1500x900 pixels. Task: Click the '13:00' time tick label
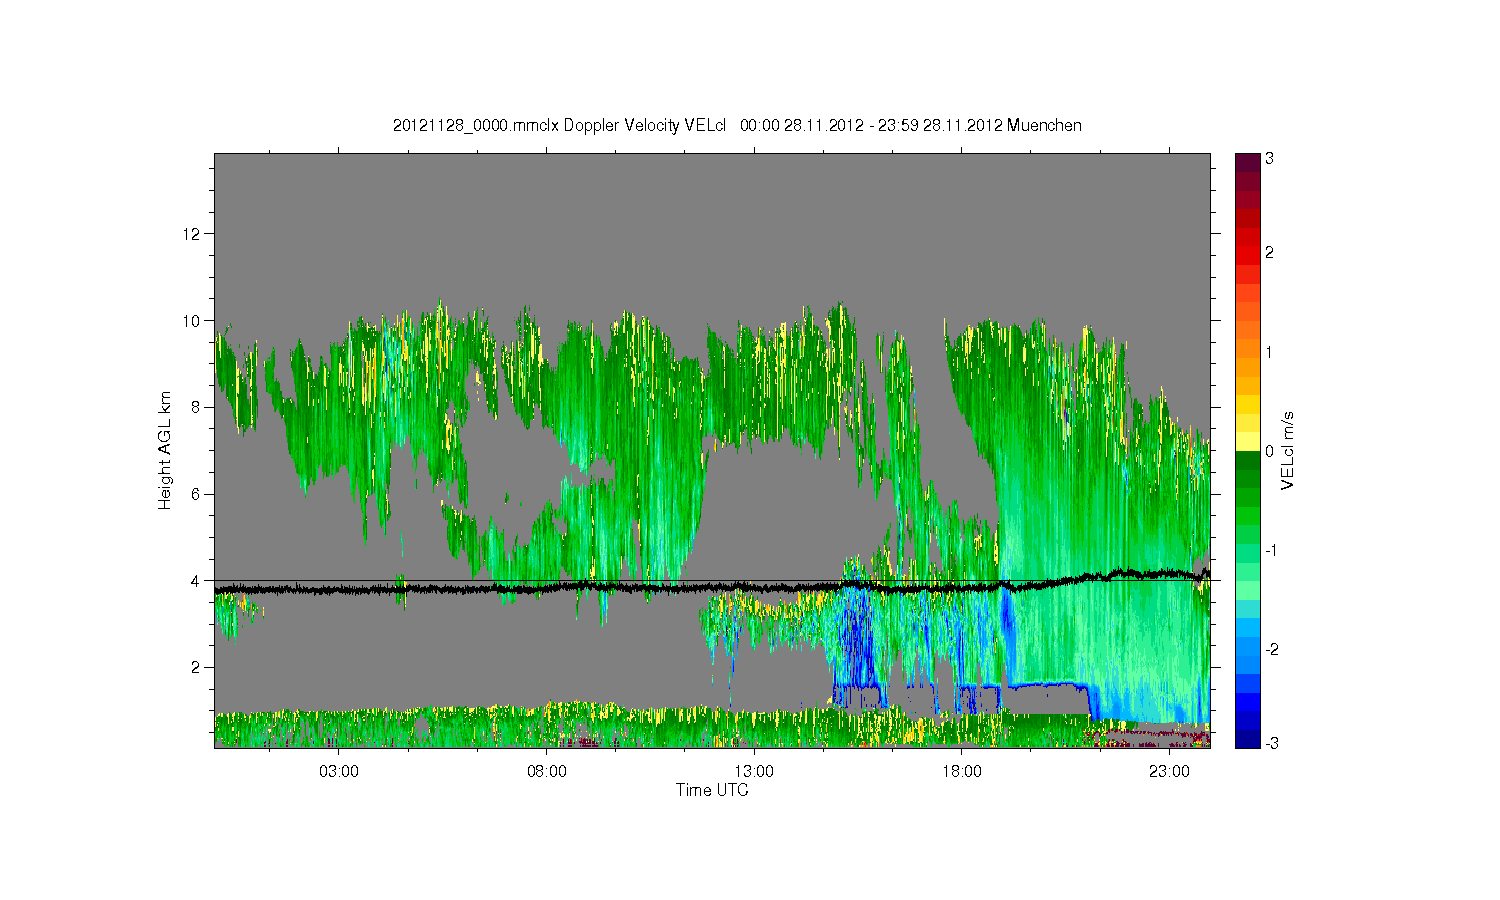pyautogui.click(x=754, y=772)
